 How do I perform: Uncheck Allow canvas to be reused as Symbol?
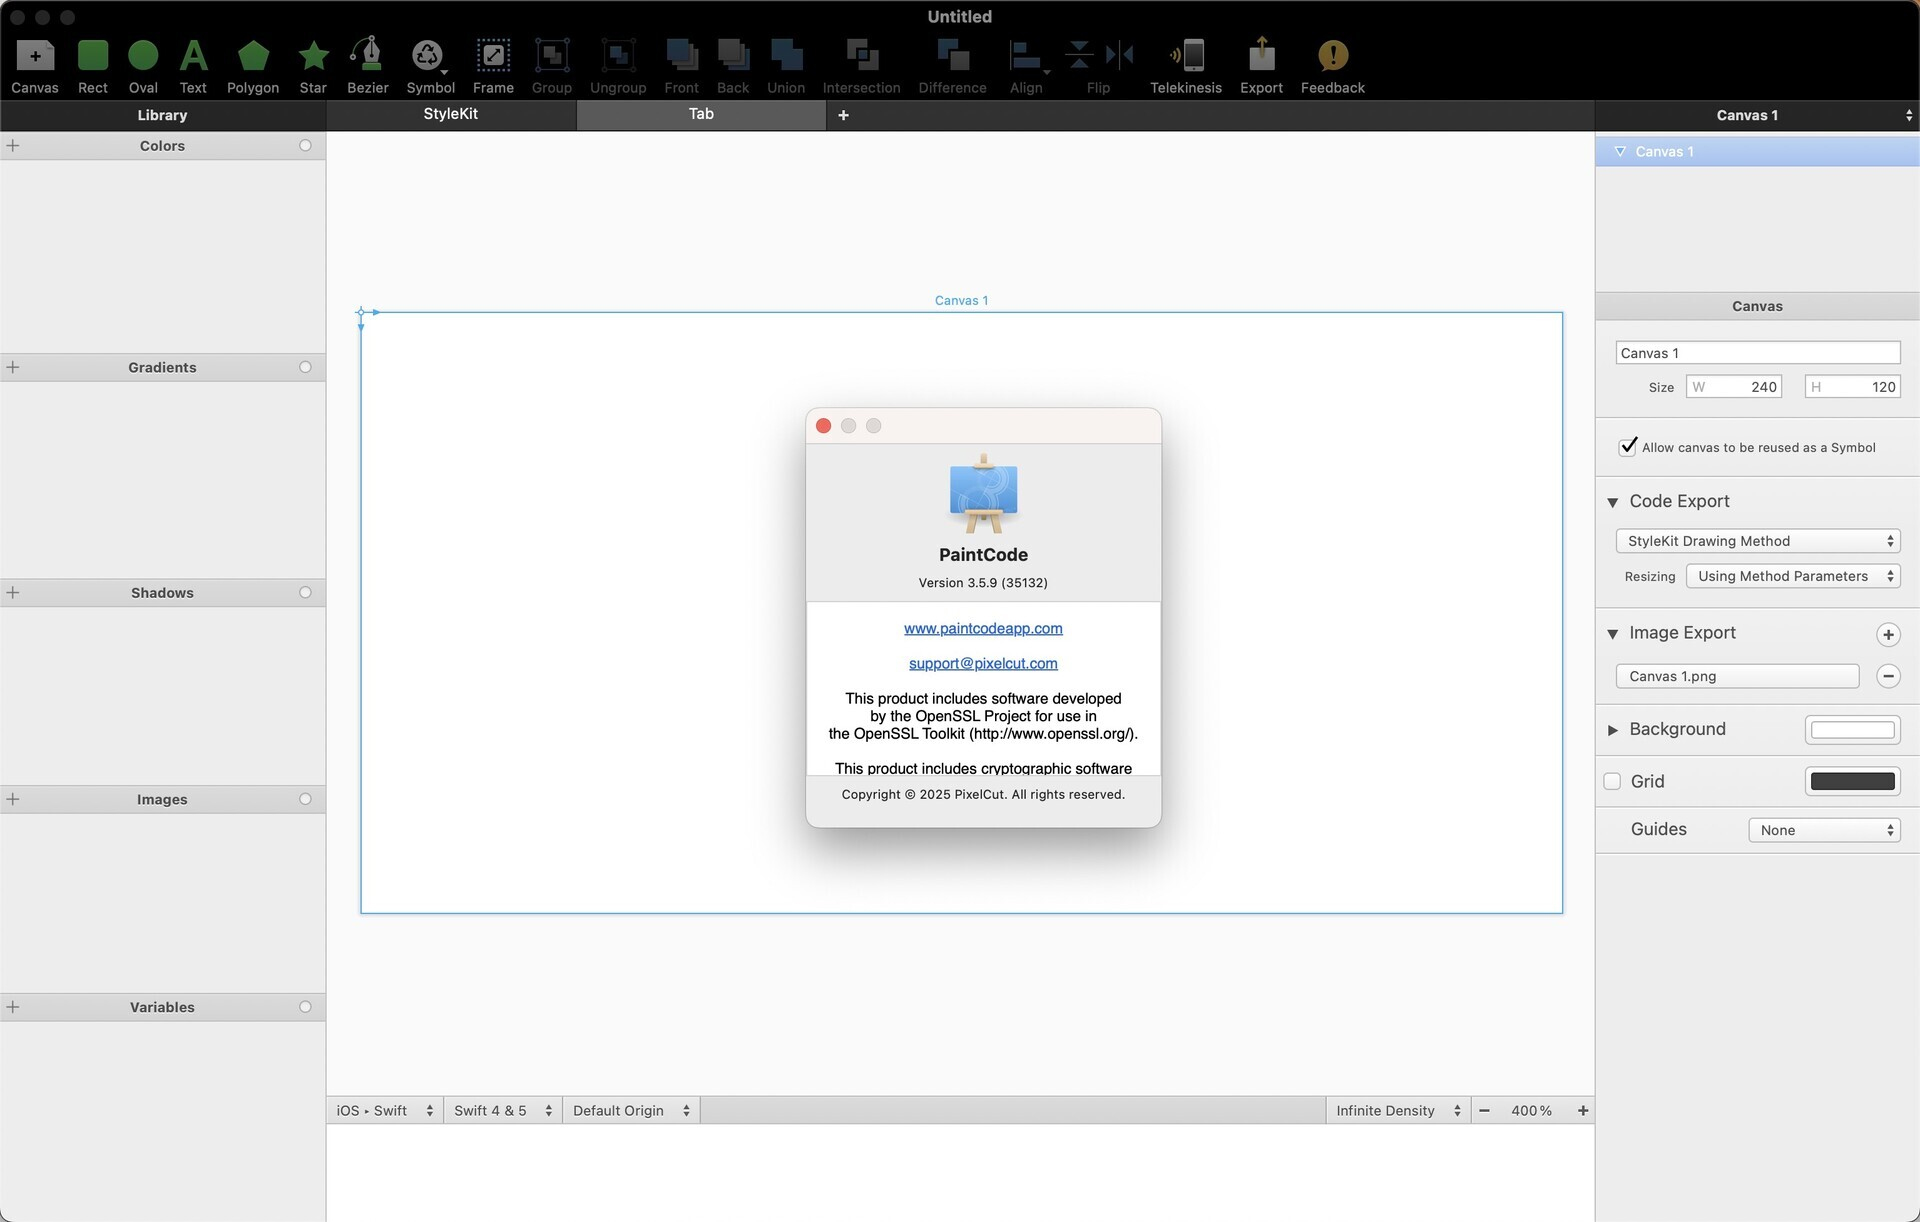click(x=1627, y=447)
